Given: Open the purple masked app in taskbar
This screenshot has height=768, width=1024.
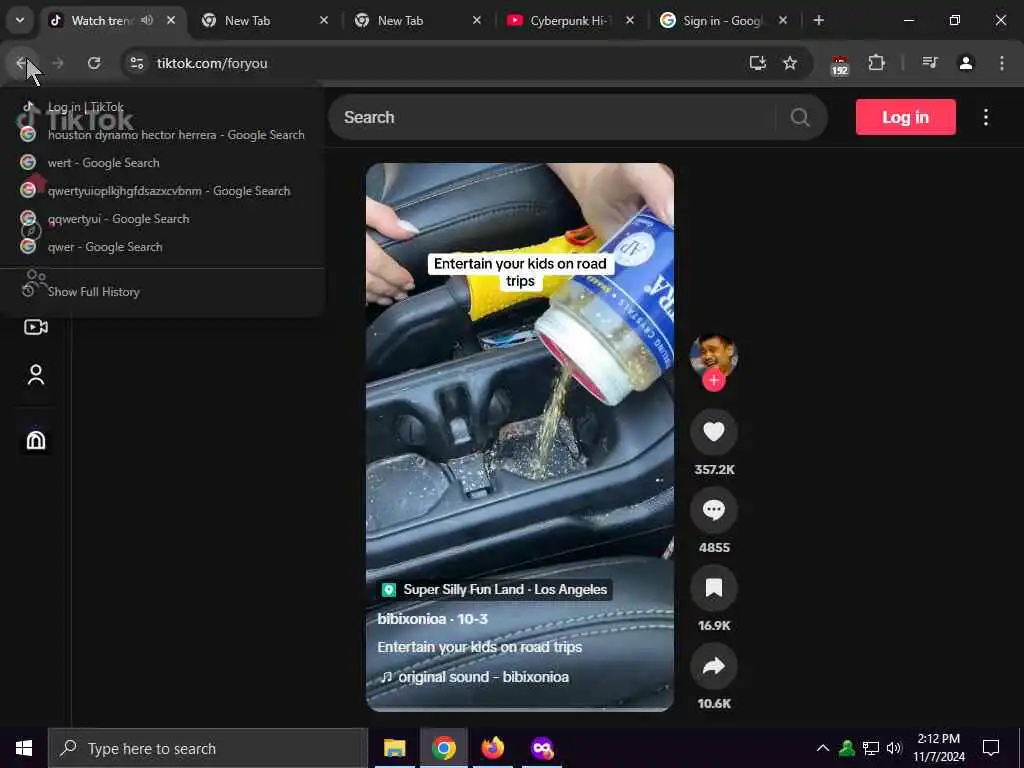Looking at the screenshot, I should 542,748.
